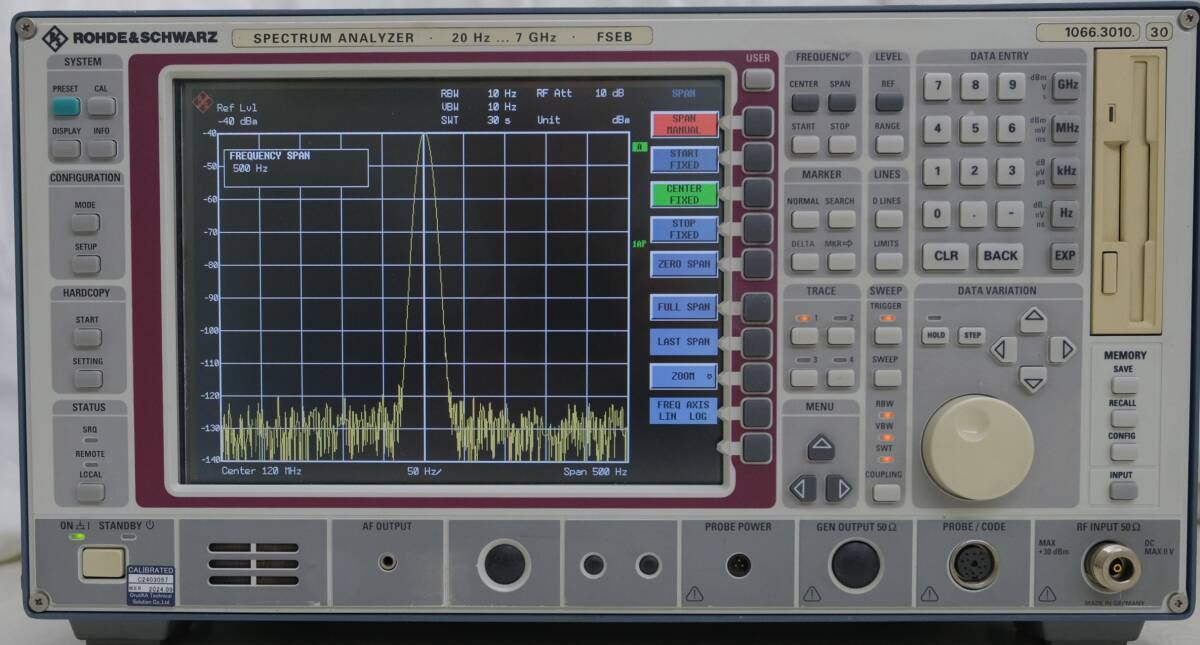Push the EXP key
The width and height of the screenshot is (1200, 645).
1064,256
